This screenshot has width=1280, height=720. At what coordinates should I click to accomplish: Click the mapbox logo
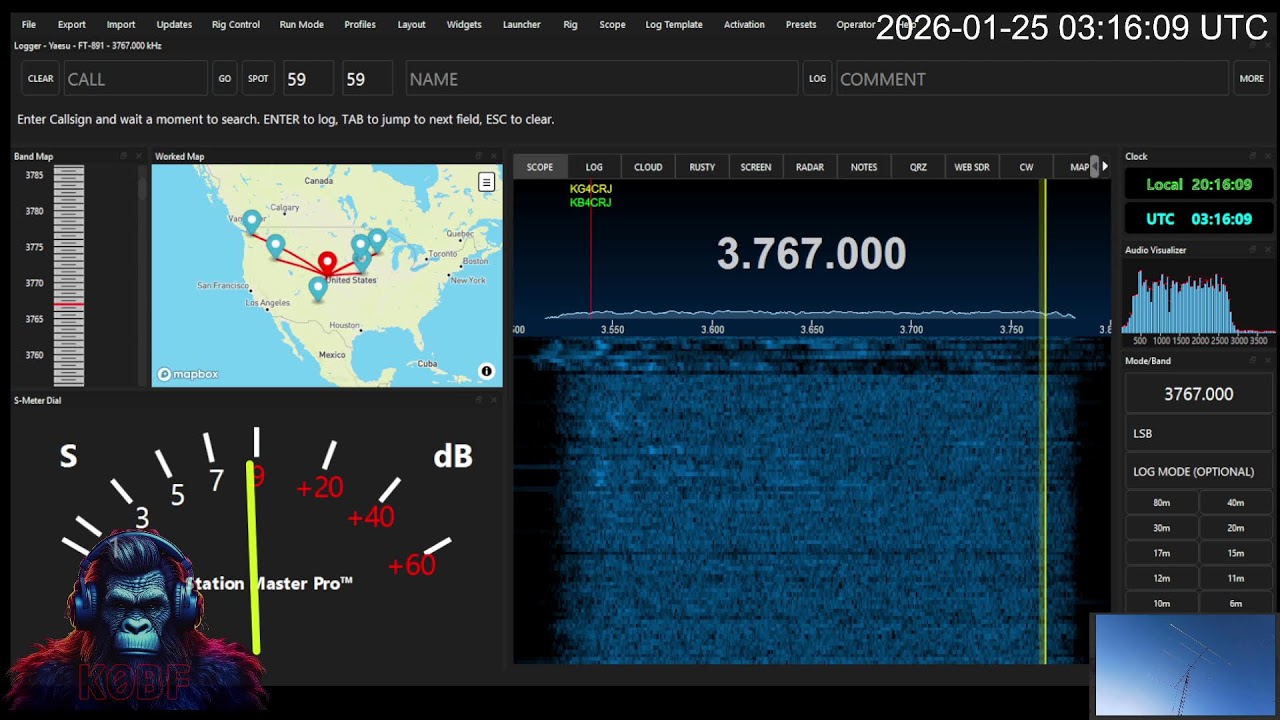[x=188, y=374]
